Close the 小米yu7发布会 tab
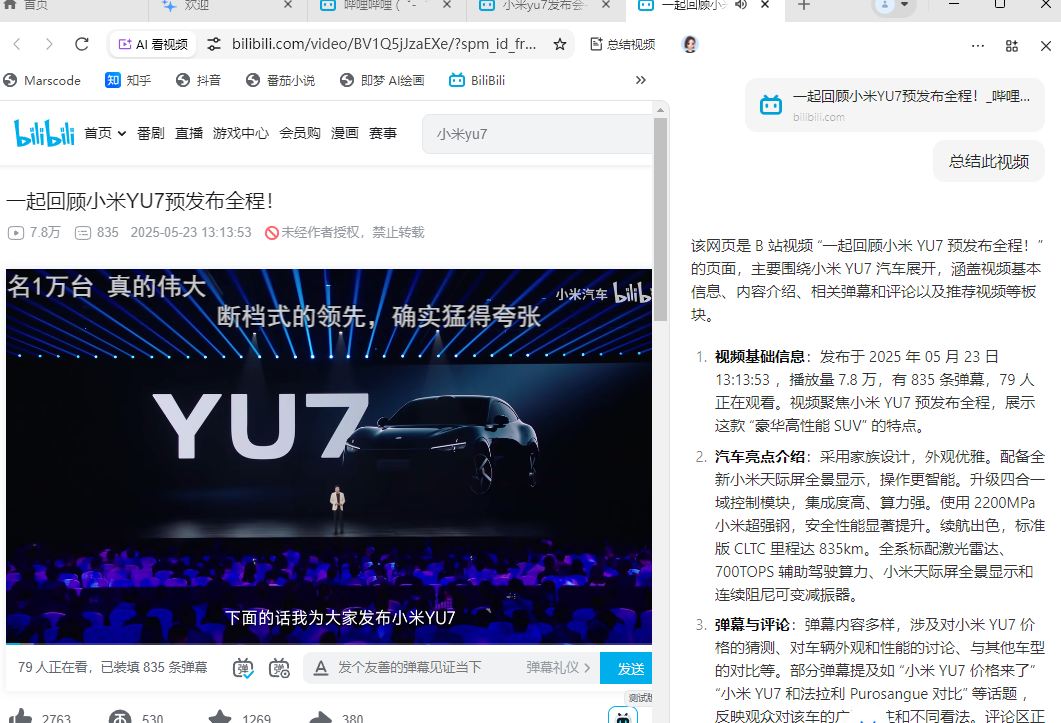Image resolution: width=1061 pixels, height=723 pixels. tap(606, 5)
